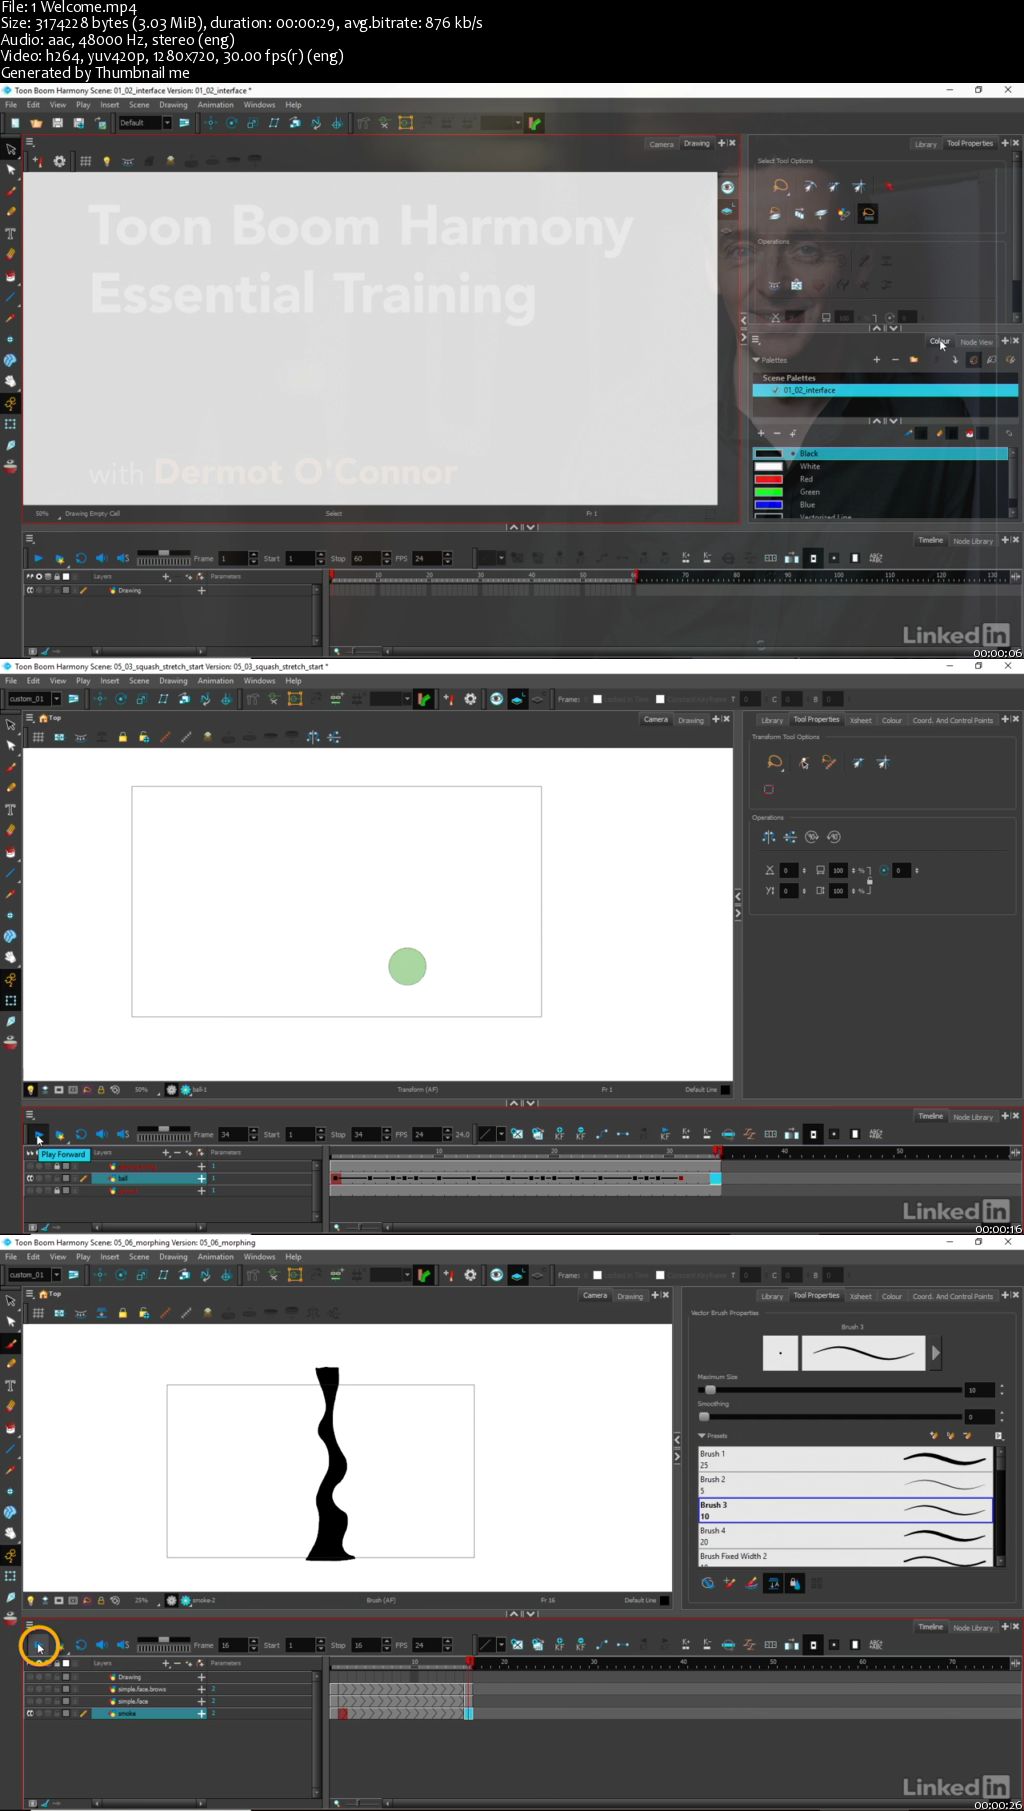Click the Save icon in 01_02_interface toolbar
1024x1811 pixels.
pyautogui.click(x=57, y=123)
